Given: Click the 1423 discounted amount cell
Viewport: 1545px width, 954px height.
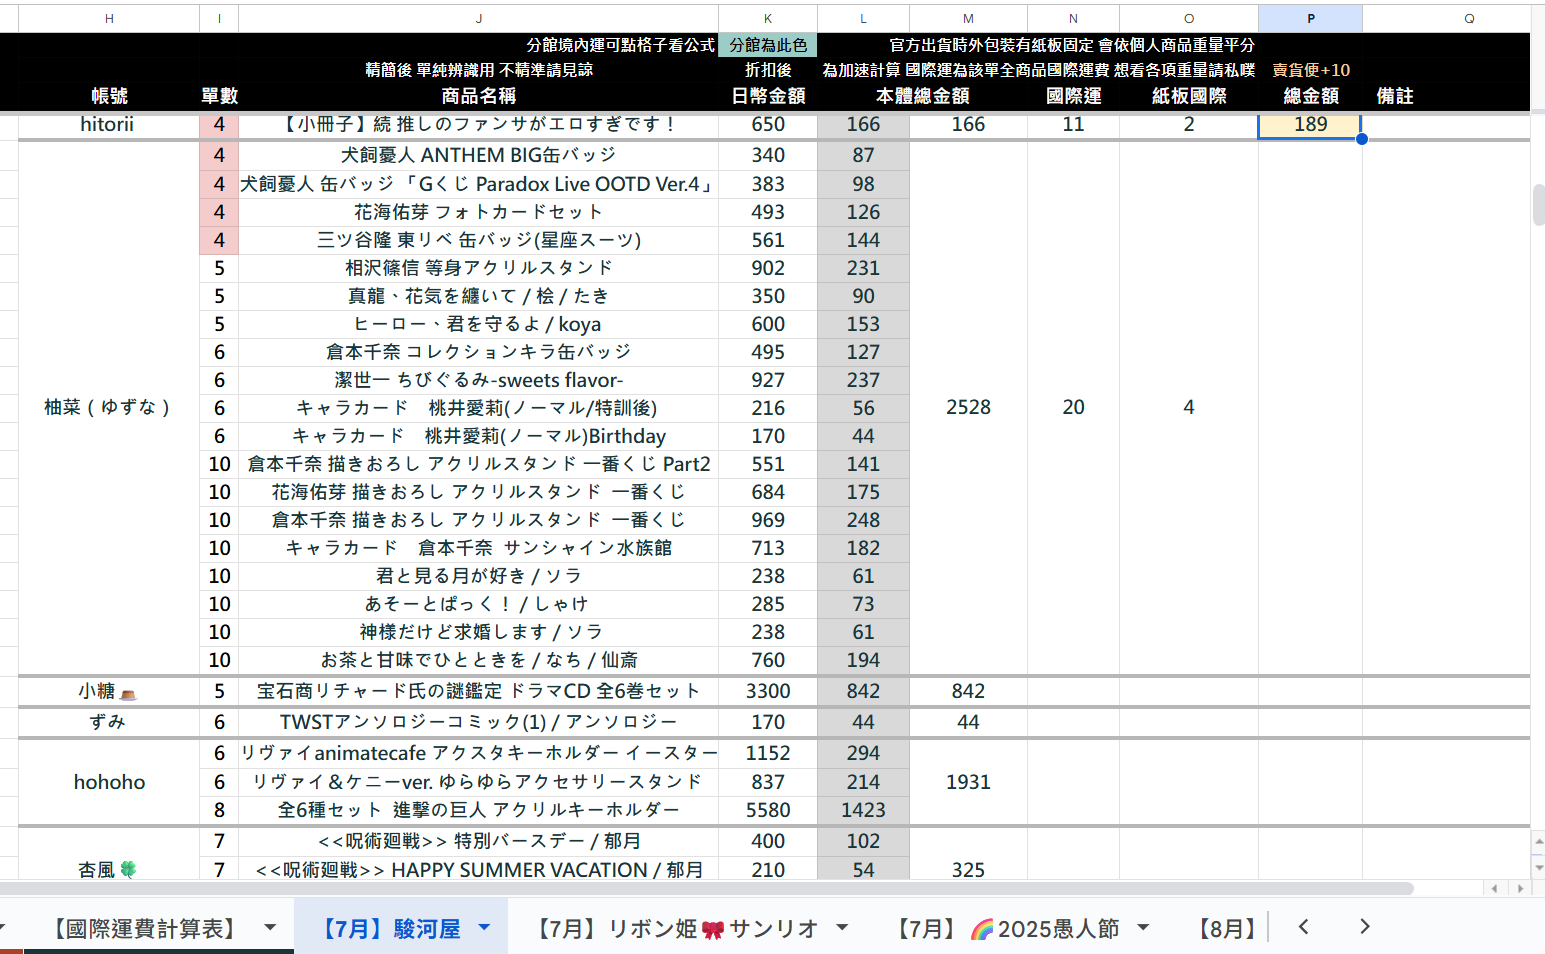Looking at the screenshot, I should 863,810.
